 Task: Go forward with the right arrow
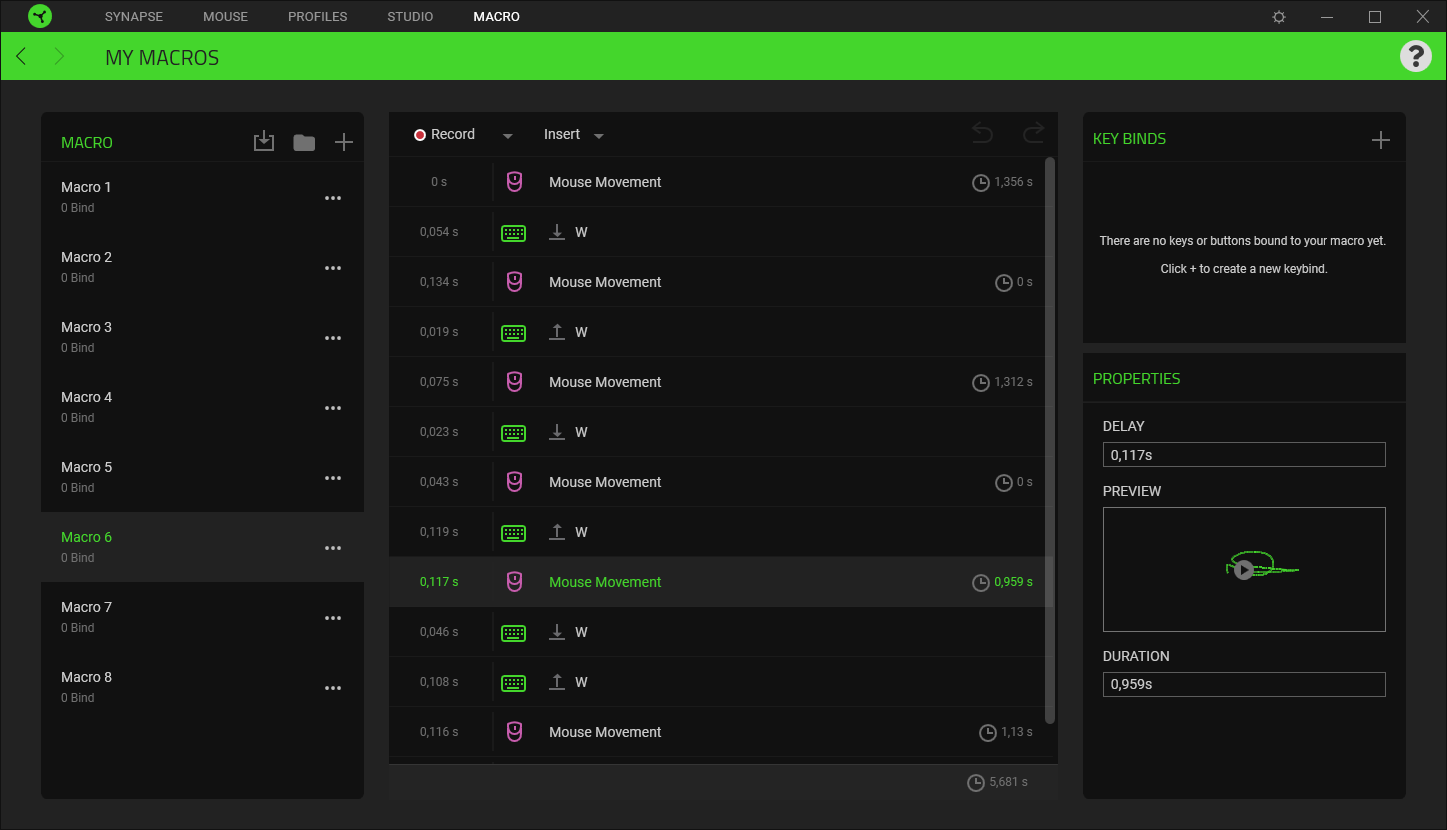point(59,56)
